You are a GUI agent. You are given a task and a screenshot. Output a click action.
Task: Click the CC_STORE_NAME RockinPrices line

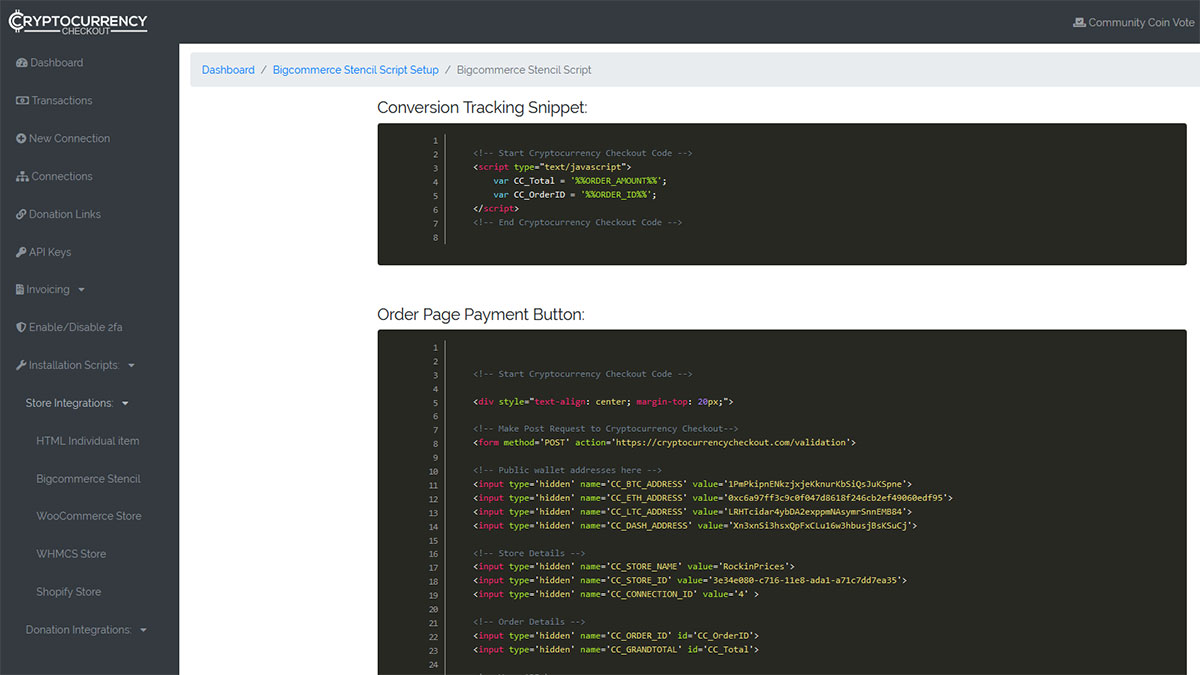coord(634,567)
